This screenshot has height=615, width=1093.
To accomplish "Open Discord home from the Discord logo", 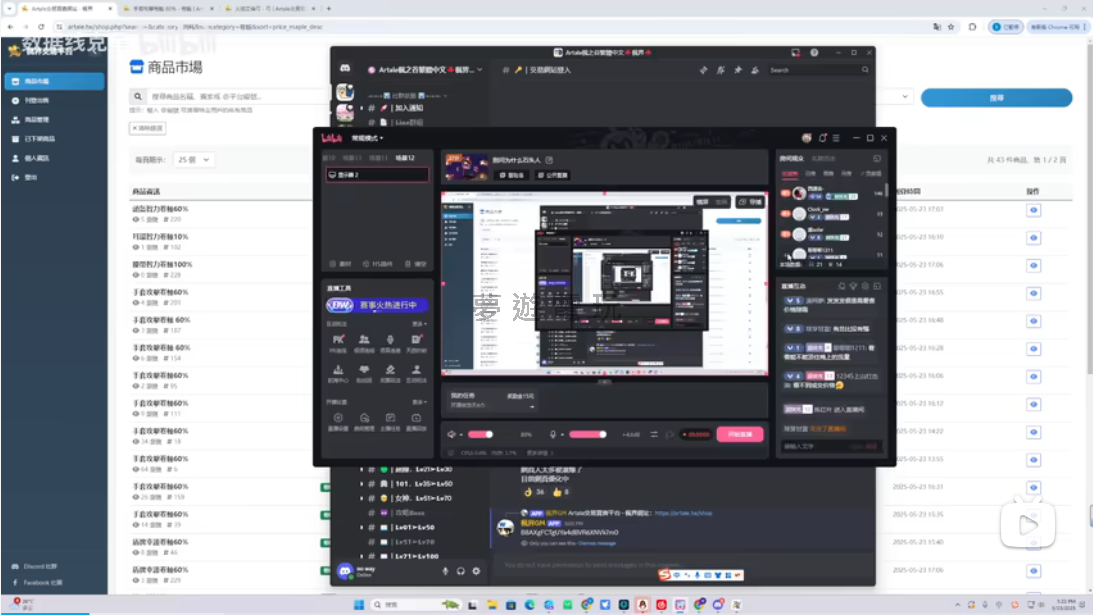I will pyautogui.click(x=345, y=69).
